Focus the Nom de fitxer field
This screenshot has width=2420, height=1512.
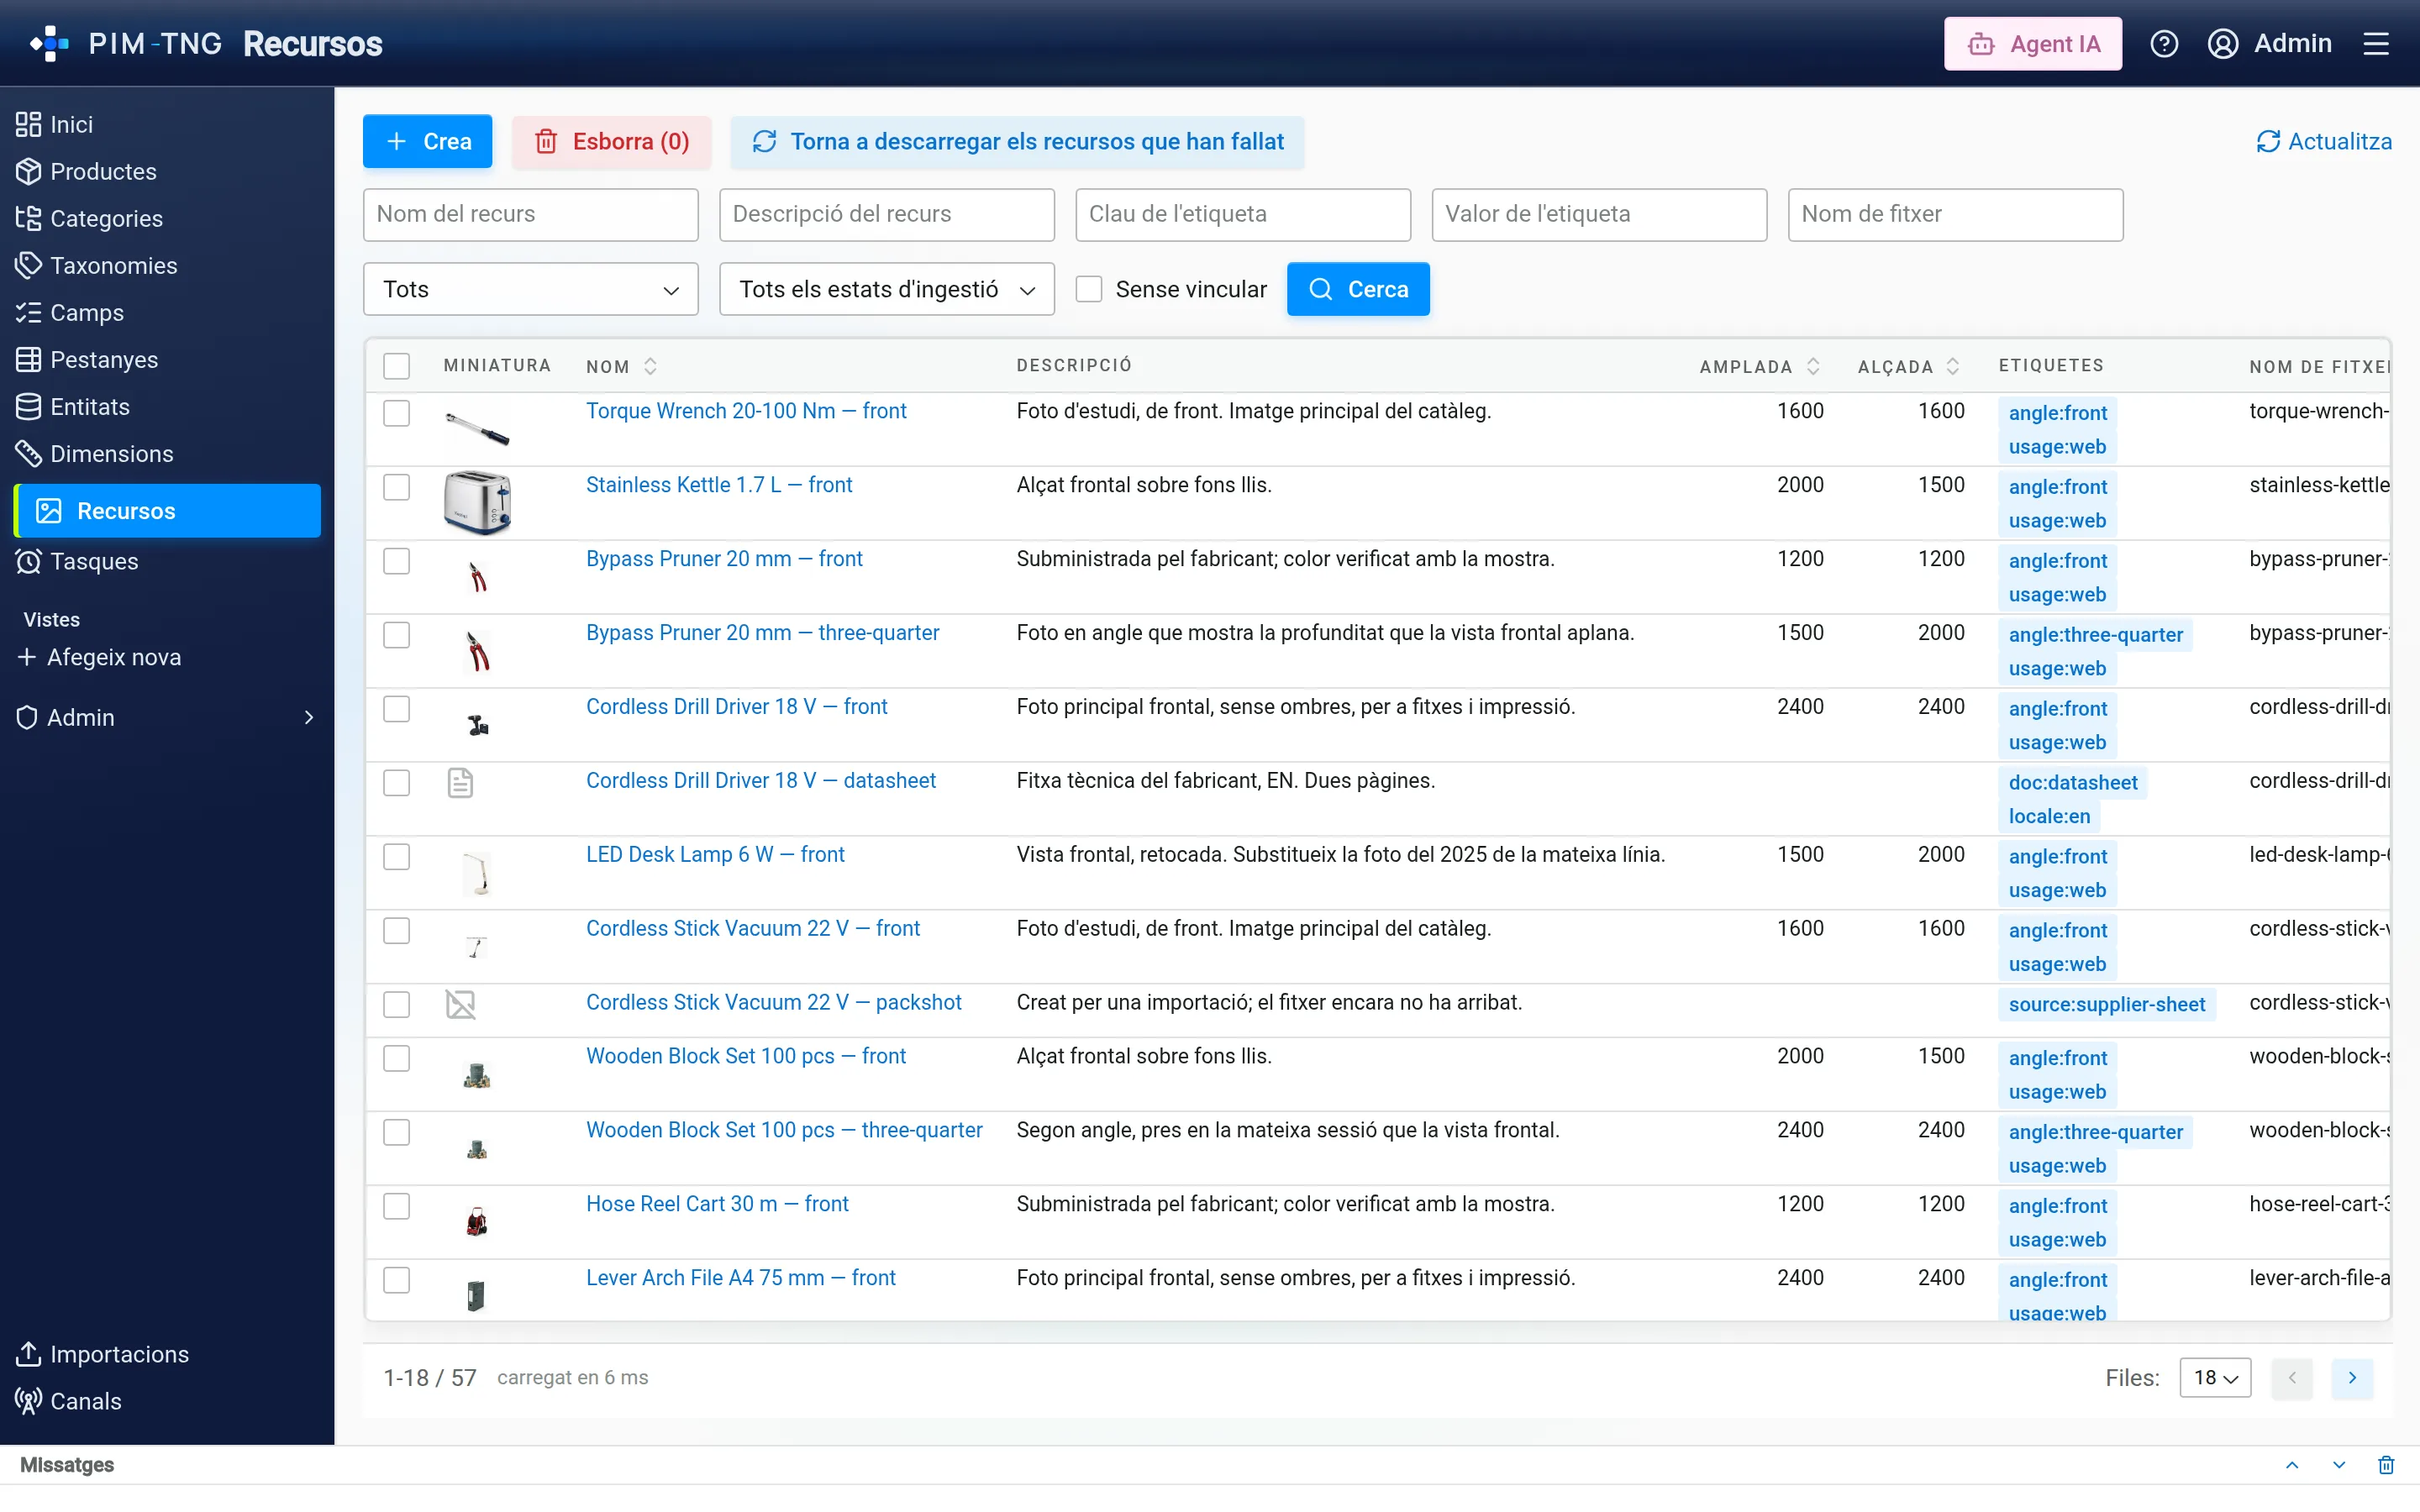(x=1955, y=214)
